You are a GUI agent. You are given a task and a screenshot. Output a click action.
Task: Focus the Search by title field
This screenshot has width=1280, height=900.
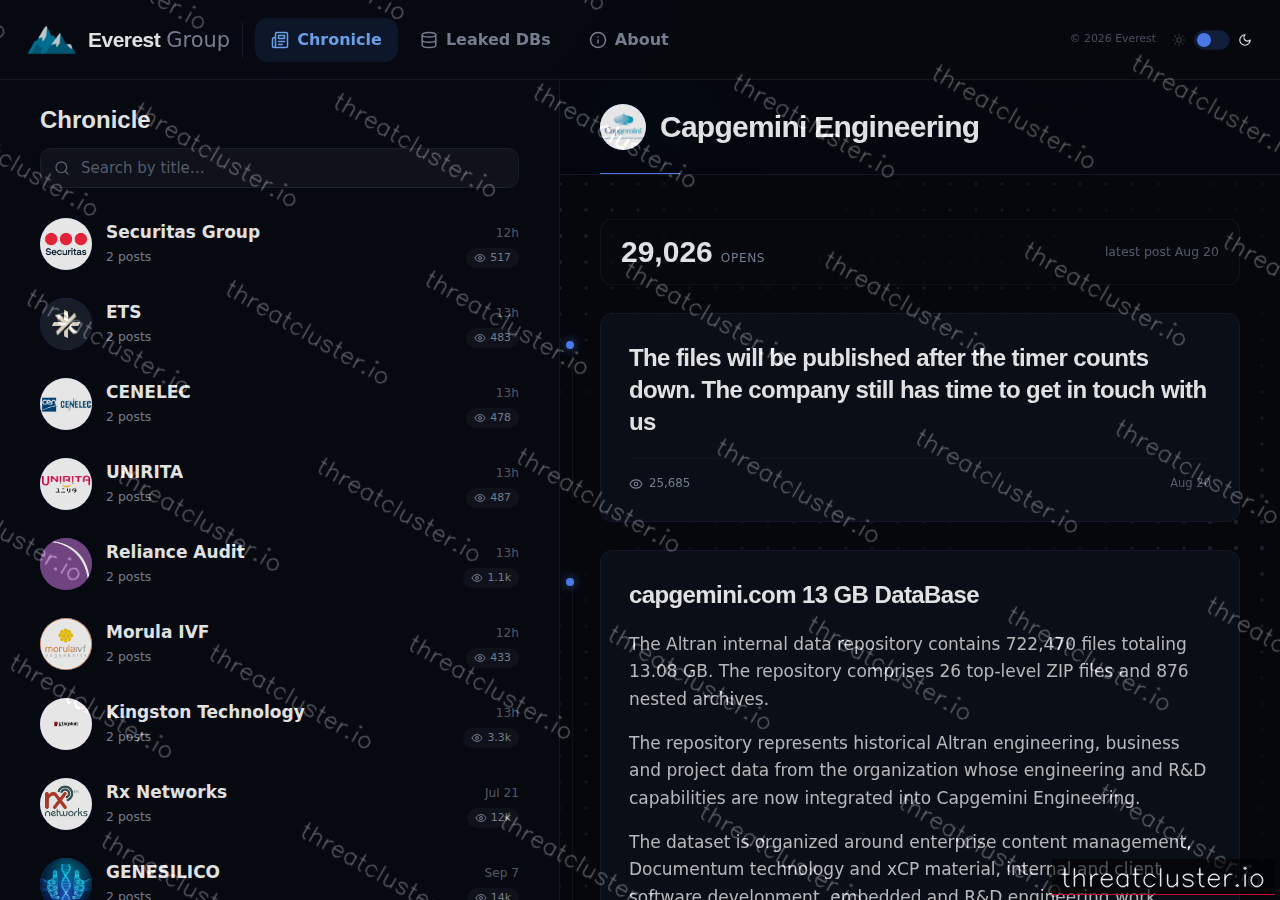click(x=279, y=168)
